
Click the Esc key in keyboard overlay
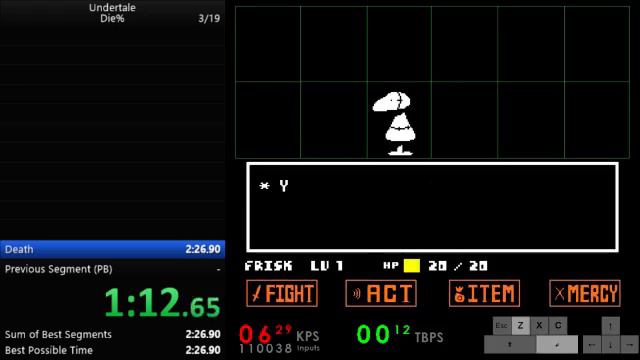point(501,325)
